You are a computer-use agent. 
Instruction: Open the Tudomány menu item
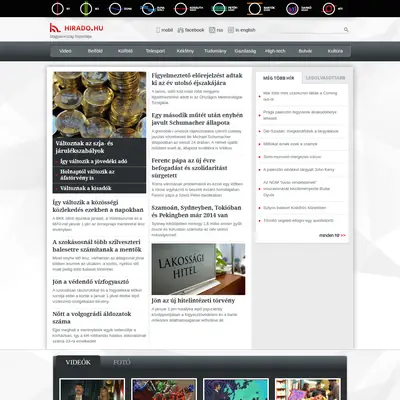click(x=215, y=51)
